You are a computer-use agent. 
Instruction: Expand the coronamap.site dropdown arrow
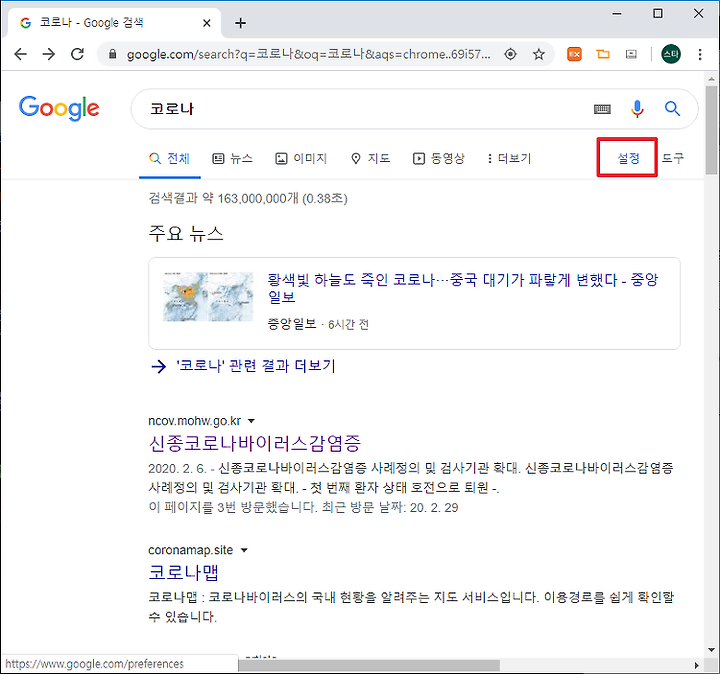(244, 550)
